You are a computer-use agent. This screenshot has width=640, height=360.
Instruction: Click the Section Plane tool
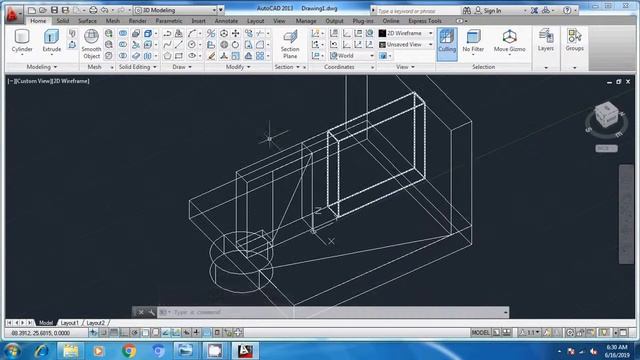pos(290,44)
